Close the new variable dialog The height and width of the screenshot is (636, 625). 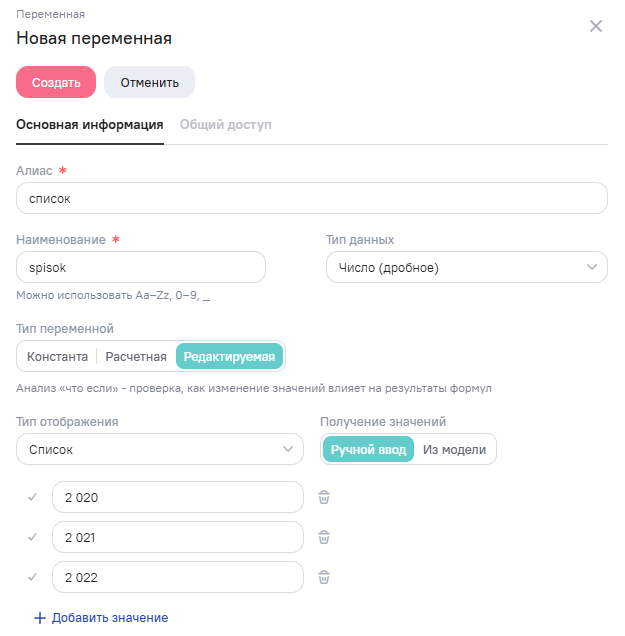[596, 26]
